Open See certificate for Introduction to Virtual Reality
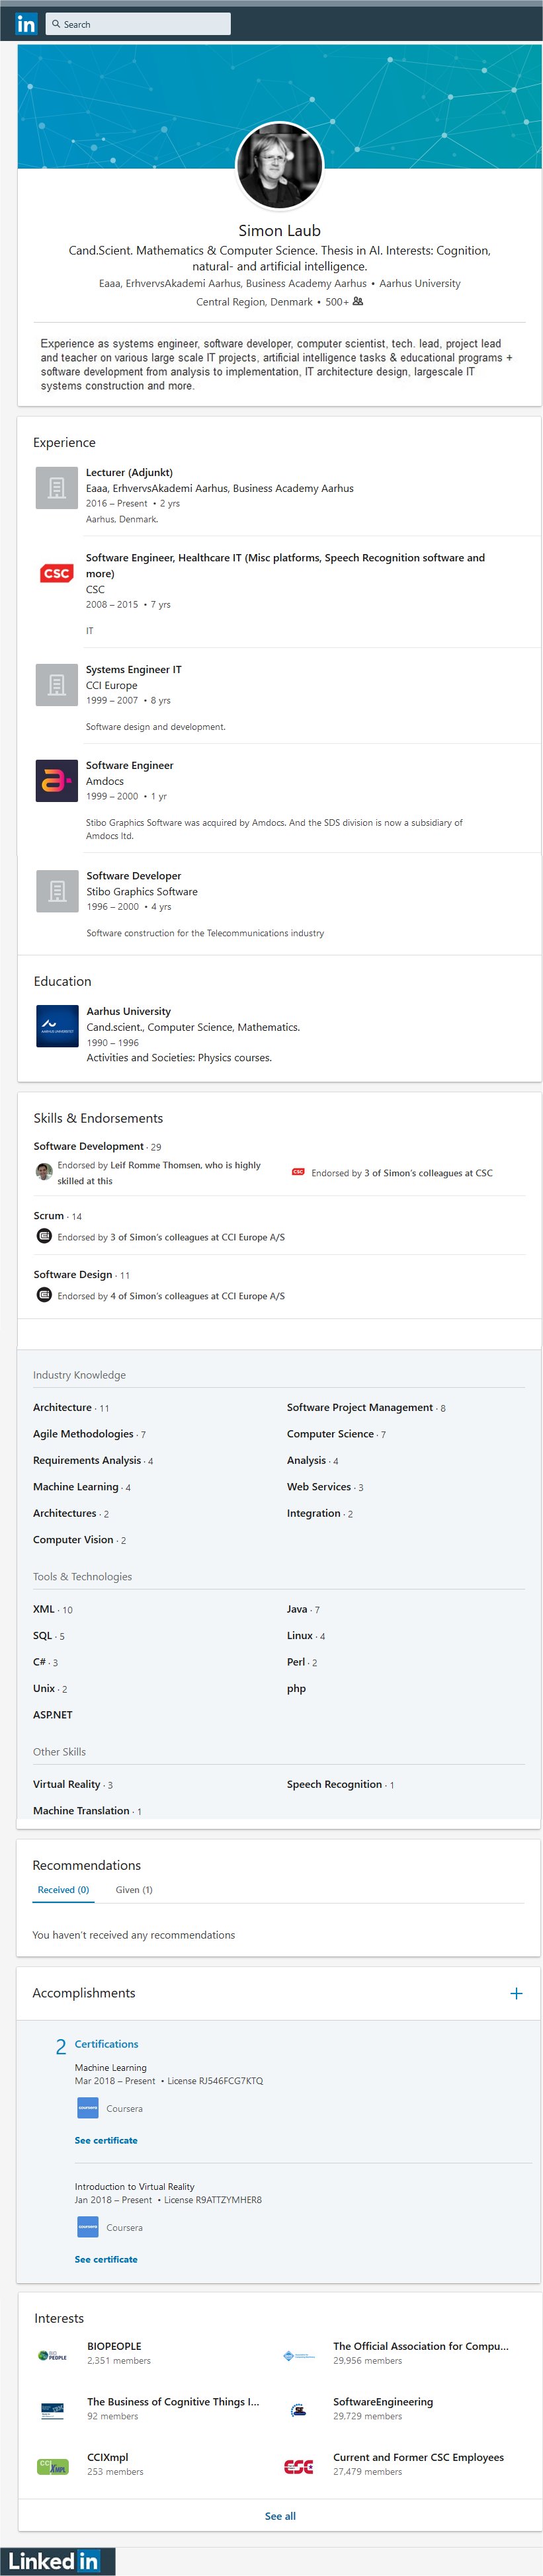 click(x=106, y=2259)
